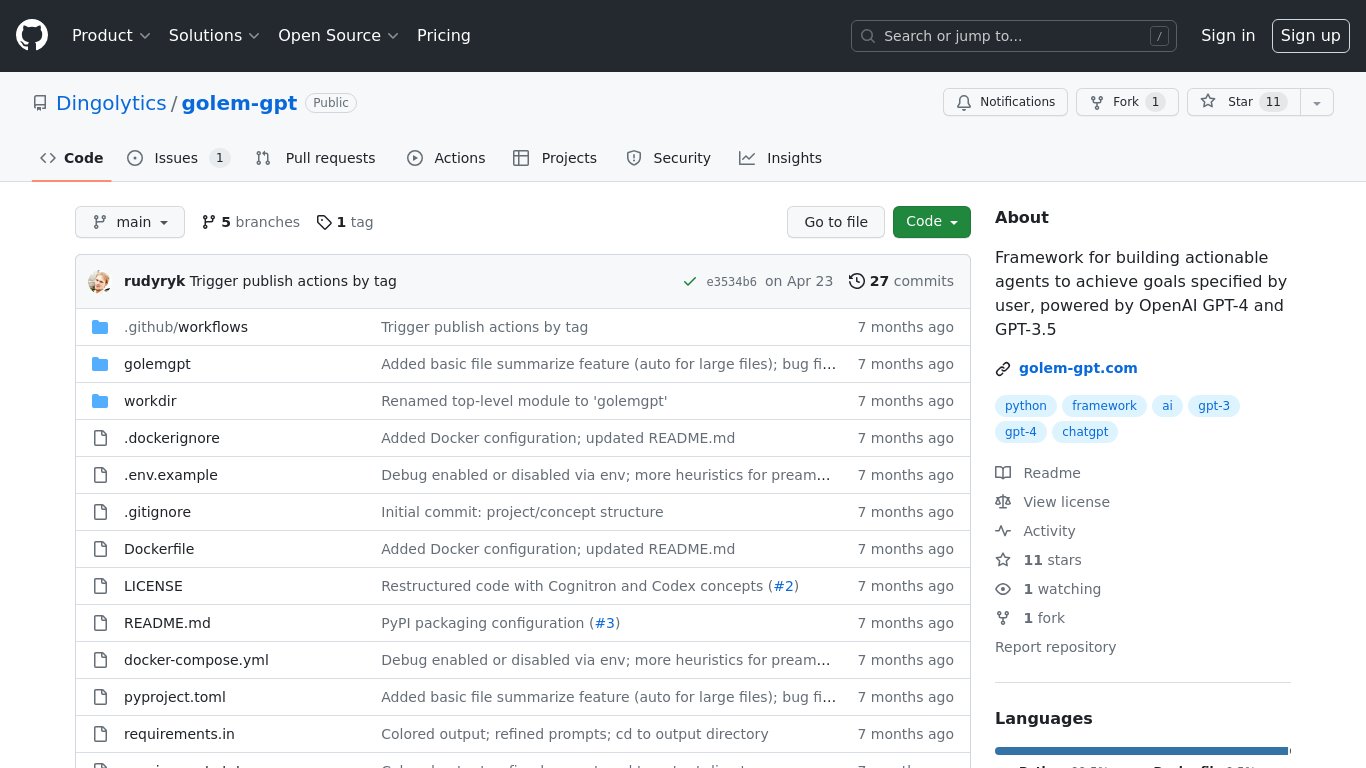Viewport: 1366px width, 768px height.
Task: Expand the star lists dropdown arrow
Action: [x=1317, y=102]
